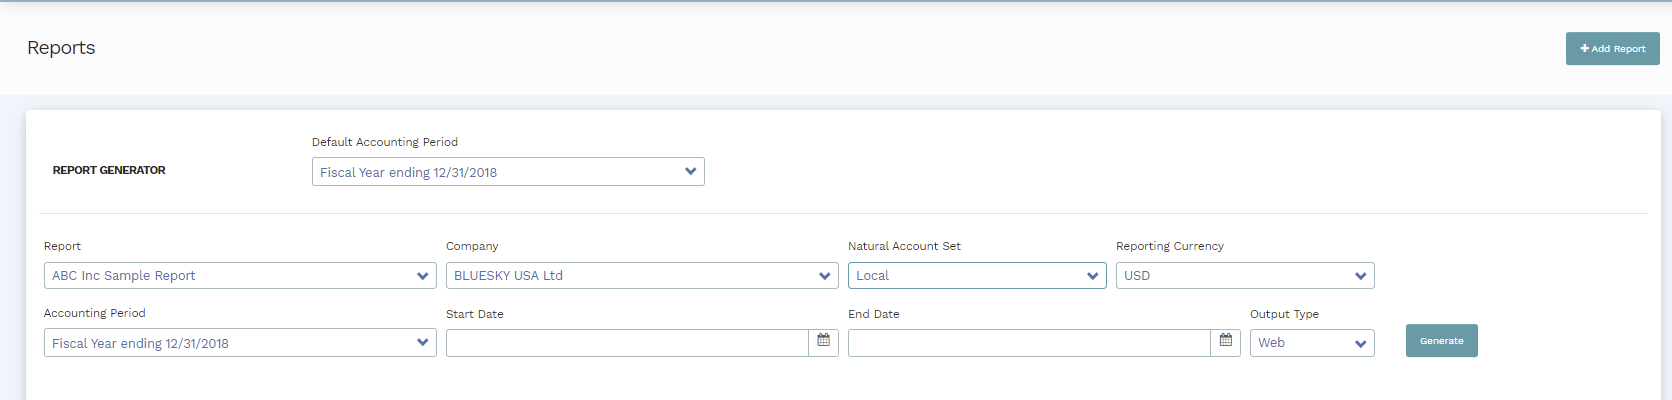Click the Add Report button
Viewport: 1672px width, 400px height.
click(1612, 49)
